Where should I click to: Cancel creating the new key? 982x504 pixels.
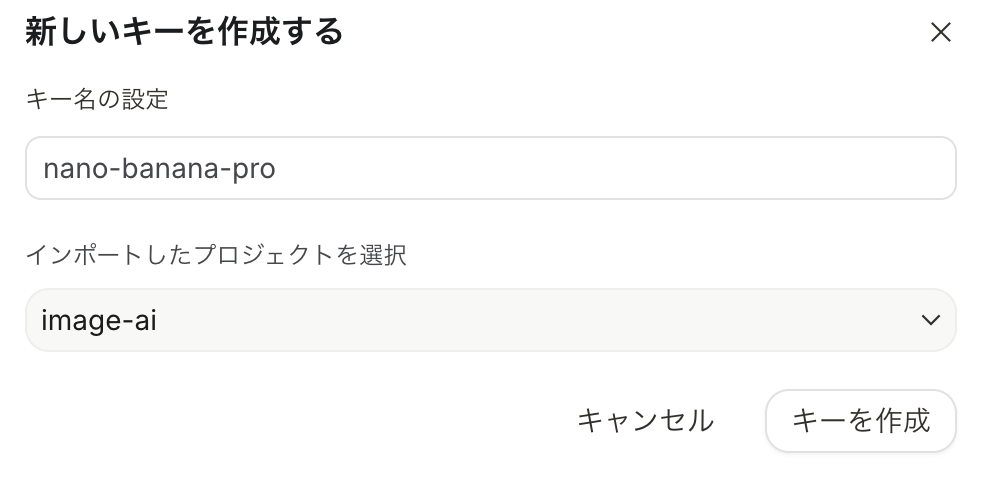645,420
